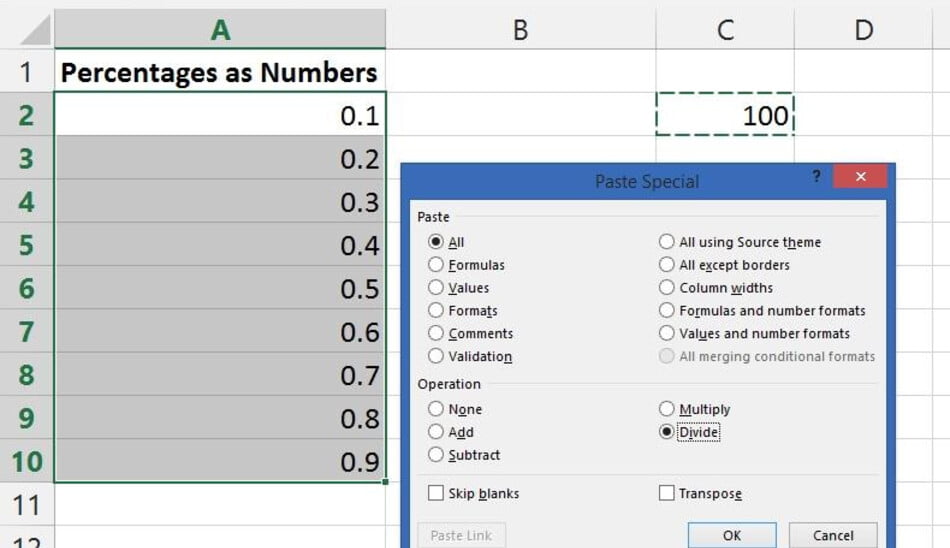Image resolution: width=950 pixels, height=548 pixels.
Task: Click the help question mark in Paste Special
Action: (x=816, y=176)
